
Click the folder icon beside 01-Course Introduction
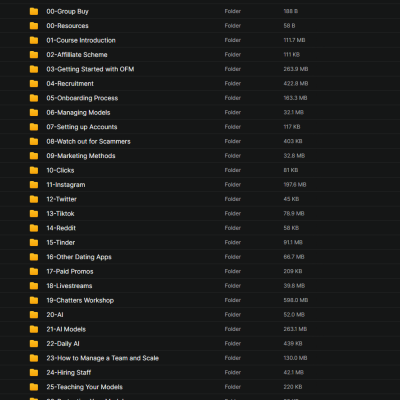(x=34, y=40)
